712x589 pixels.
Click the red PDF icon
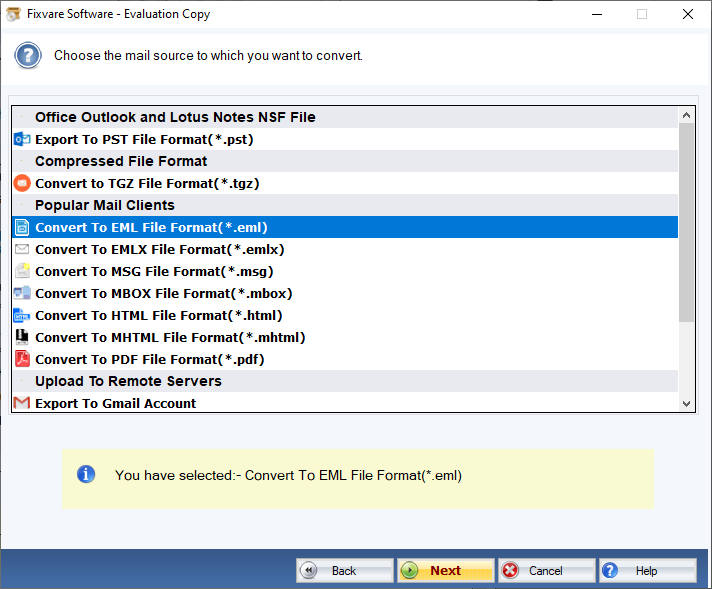[22, 359]
